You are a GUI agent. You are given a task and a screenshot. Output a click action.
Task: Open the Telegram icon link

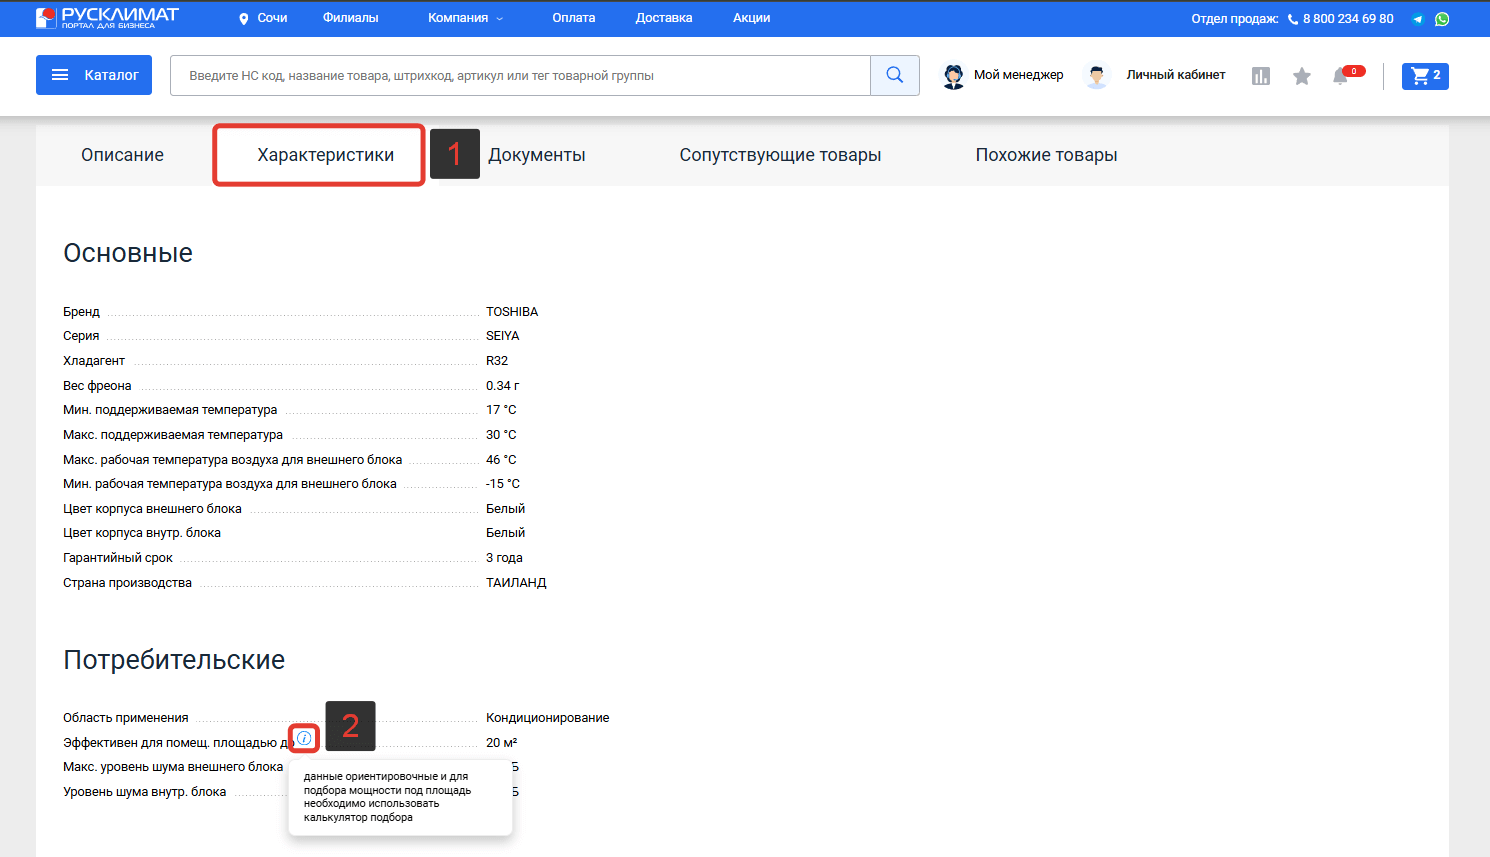1418,19
